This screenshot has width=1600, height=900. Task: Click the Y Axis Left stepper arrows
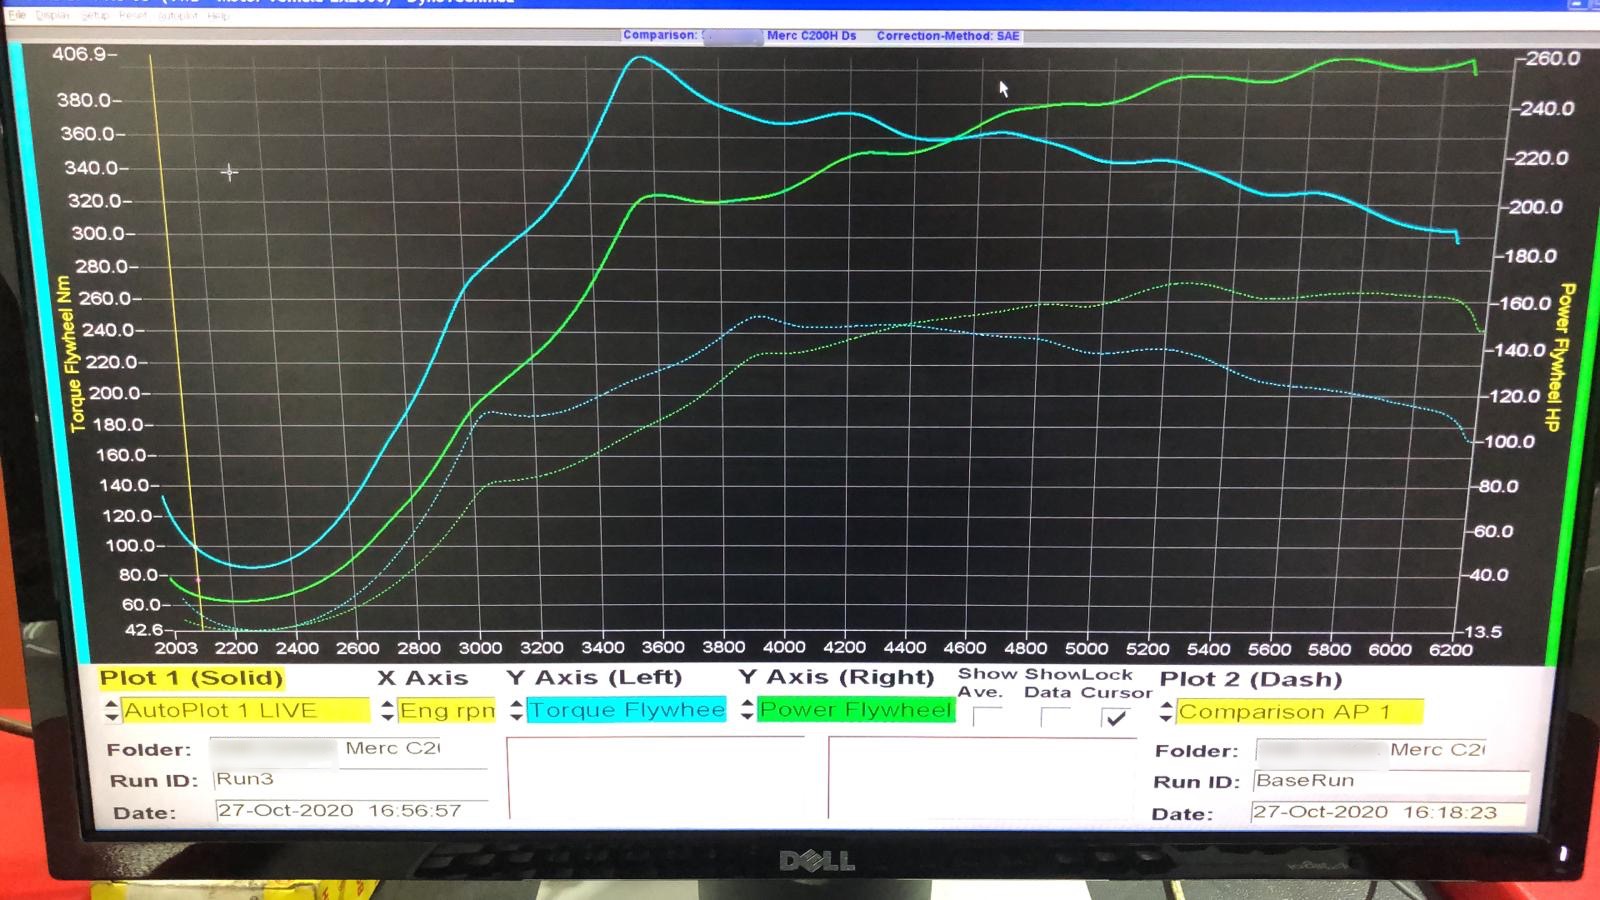pyautogui.click(x=516, y=711)
